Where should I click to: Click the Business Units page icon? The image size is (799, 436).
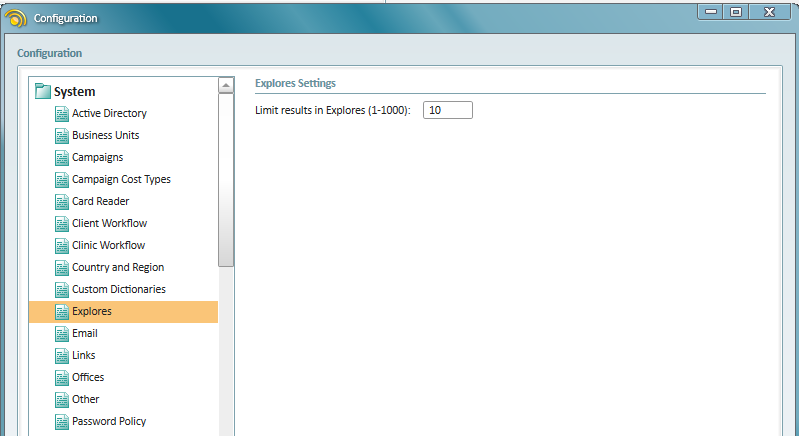pyautogui.click(x=62, y=135)
